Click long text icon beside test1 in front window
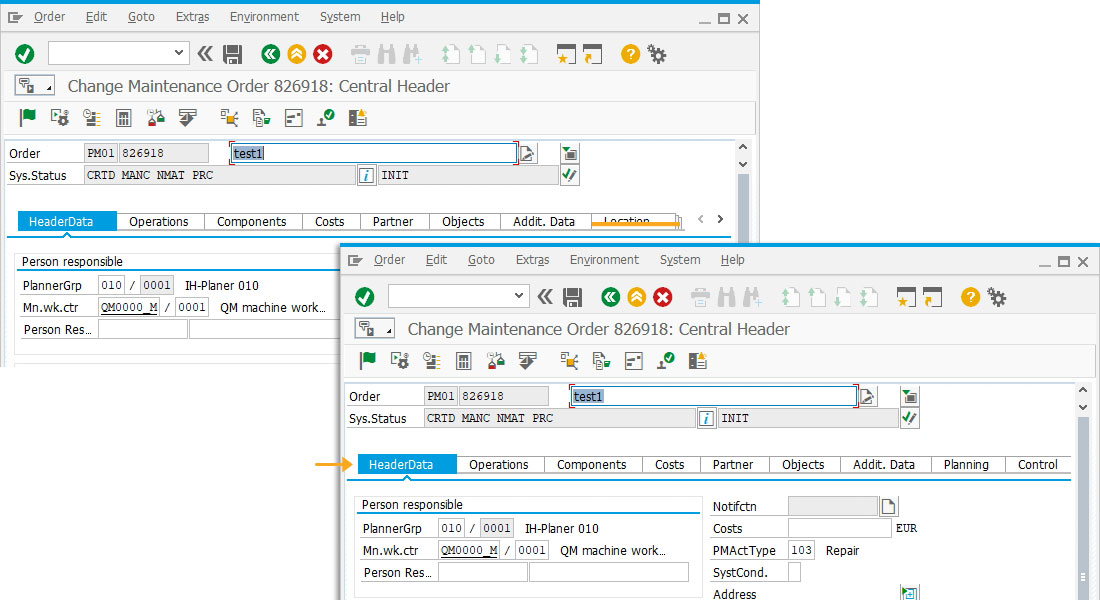The image size is (1100, 600). click(868, 396)
